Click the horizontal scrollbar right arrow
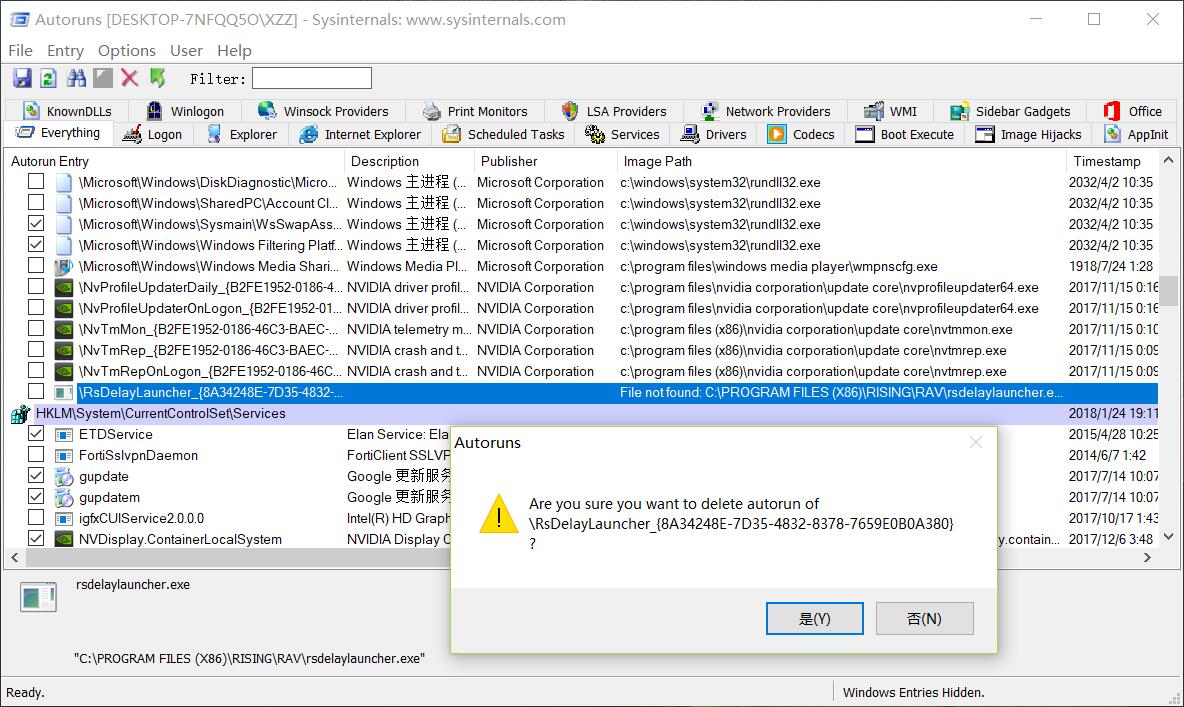Image resolution: width=1184 pixels, height=707 pixels. [1148, 557]
